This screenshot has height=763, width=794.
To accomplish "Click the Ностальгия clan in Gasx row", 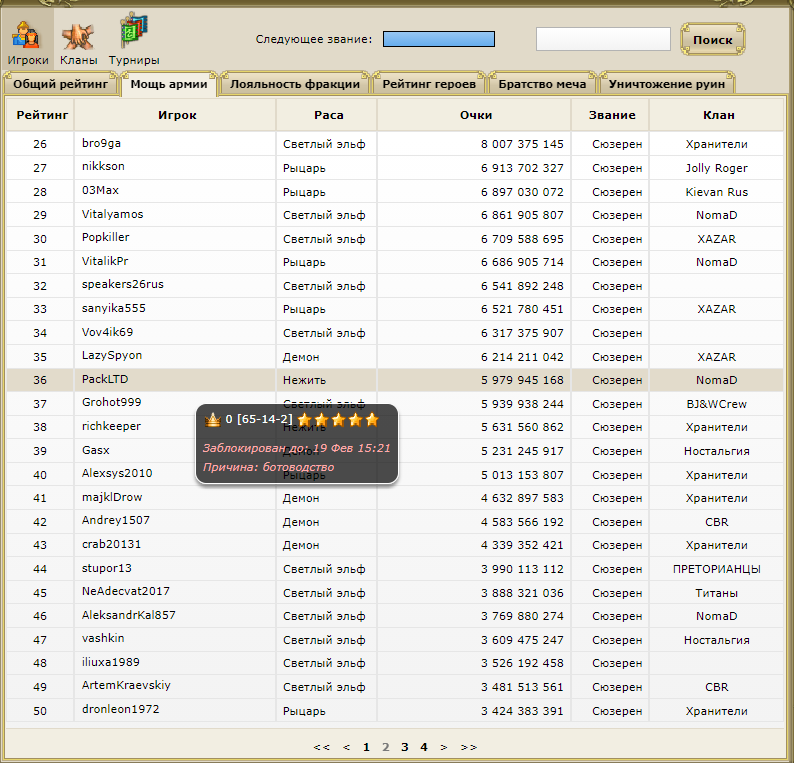I will pyautogui.click(x=717, y=451).
